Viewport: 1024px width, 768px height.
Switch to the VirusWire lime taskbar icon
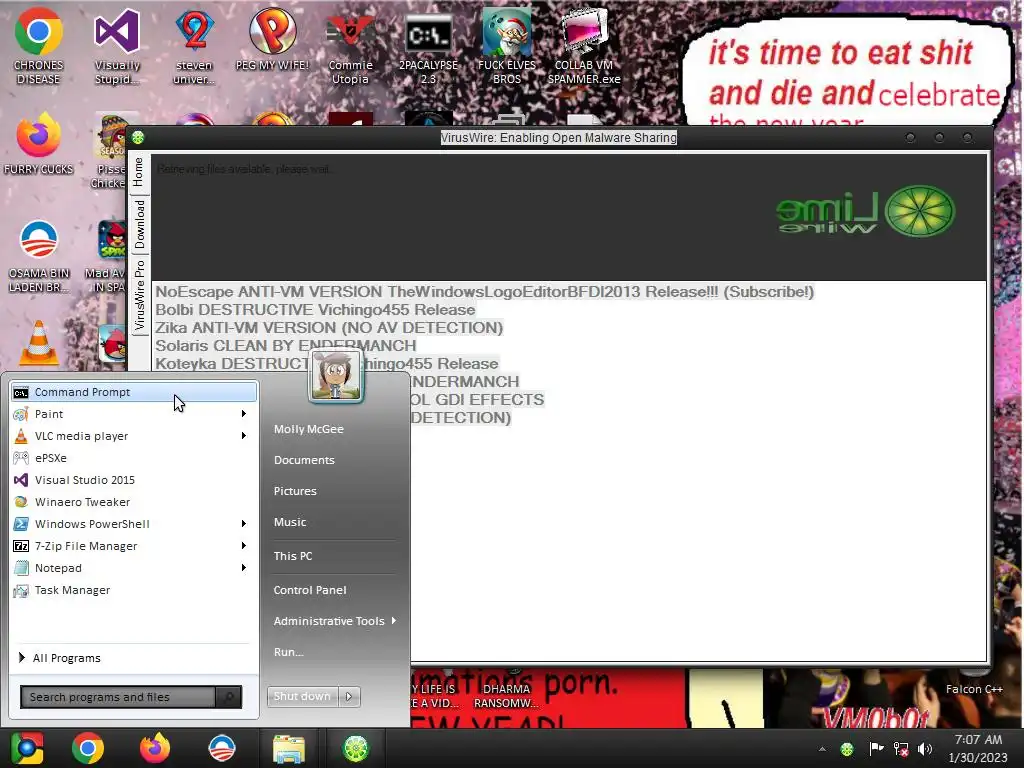point(355,748)
